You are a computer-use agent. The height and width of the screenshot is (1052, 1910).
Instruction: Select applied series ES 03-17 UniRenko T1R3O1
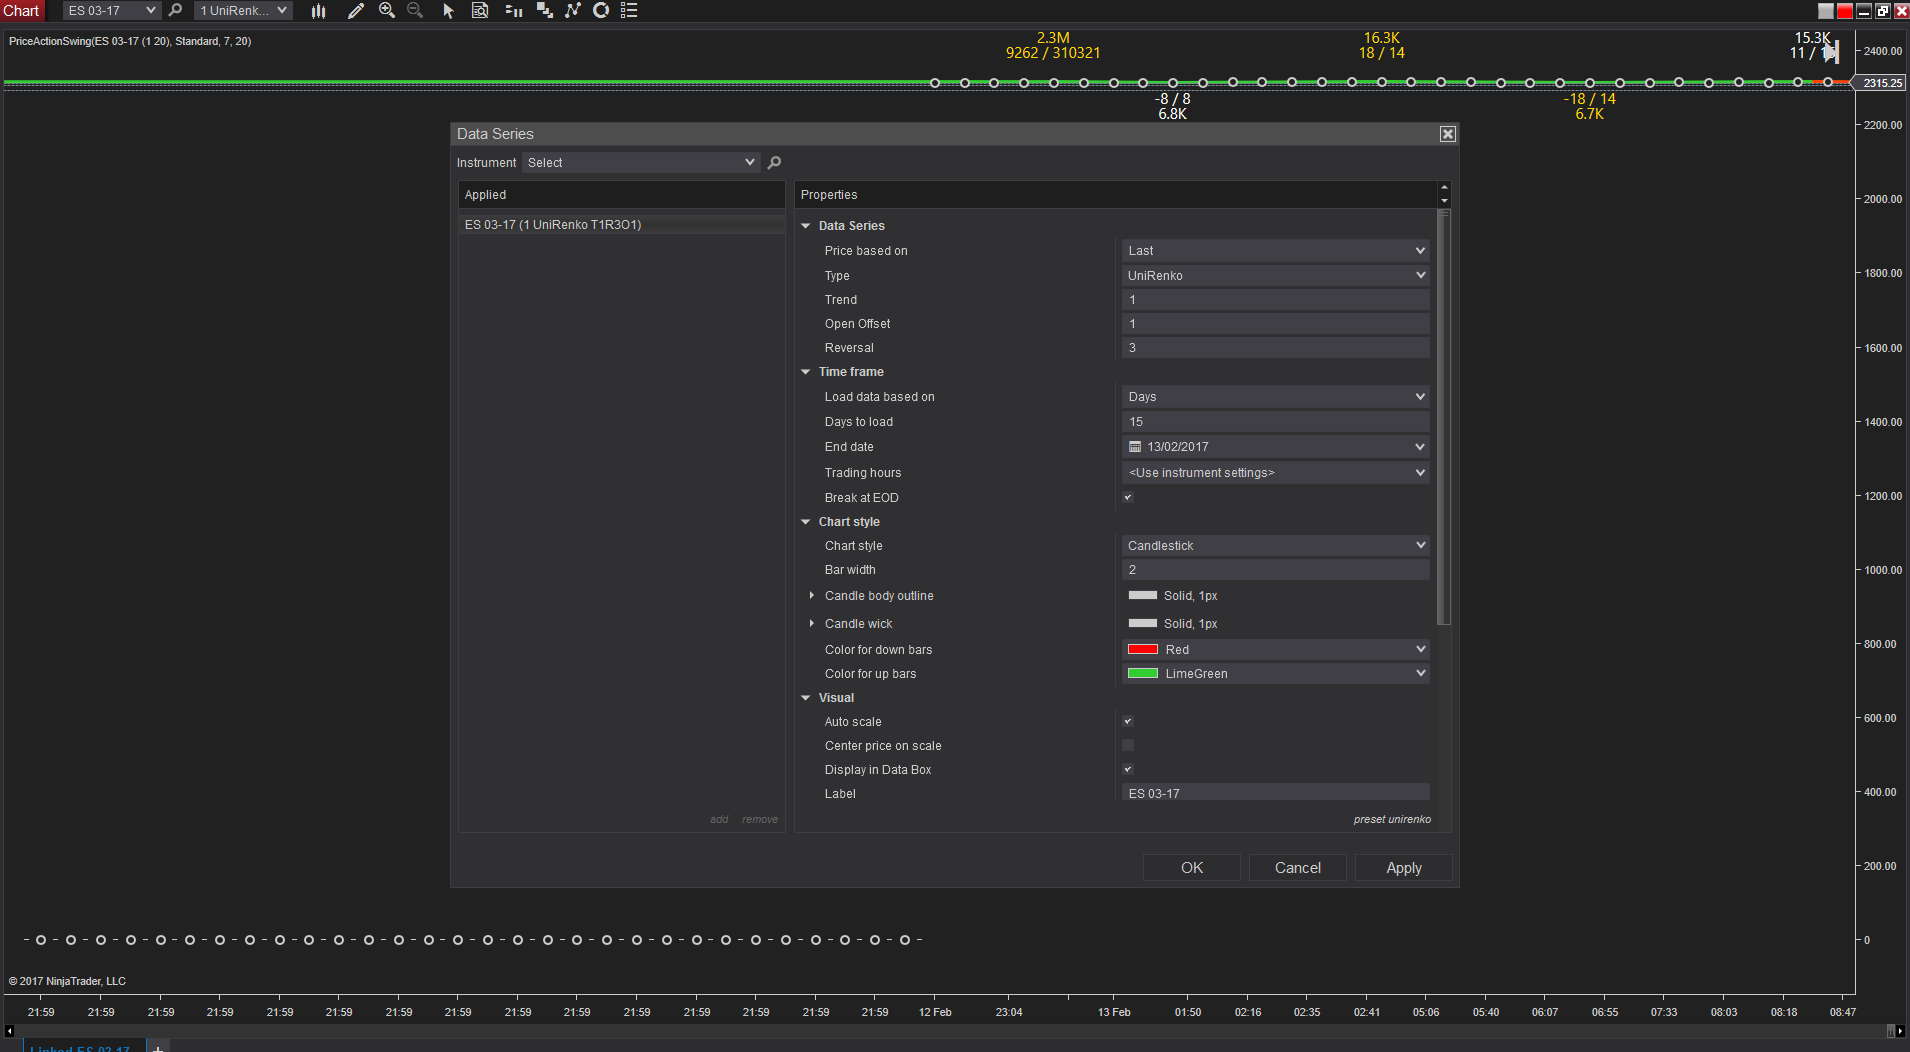[x=622, y=225]
